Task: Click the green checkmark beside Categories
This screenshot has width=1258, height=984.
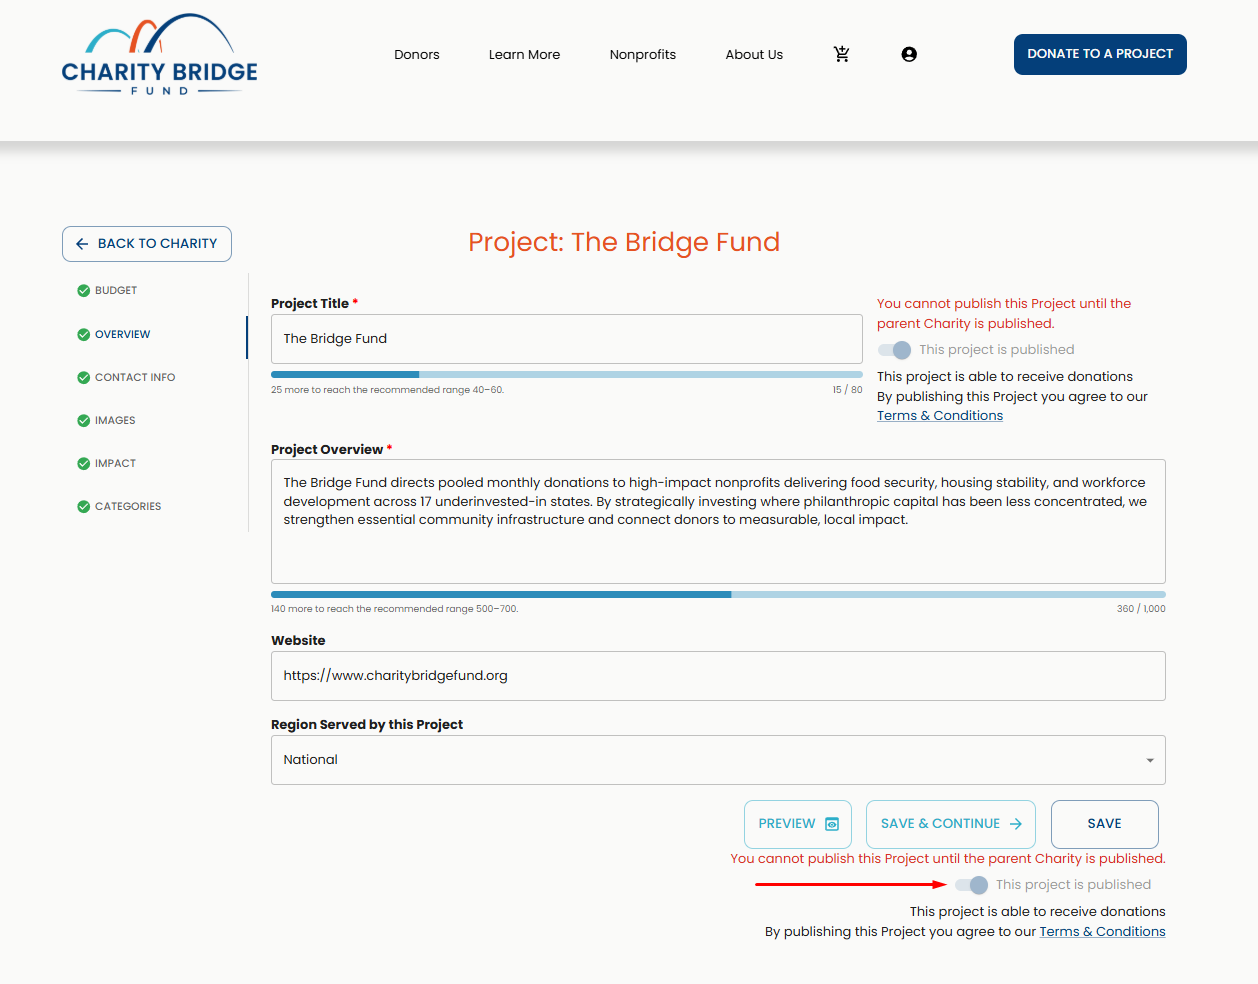Action: [x=84, y=507]
